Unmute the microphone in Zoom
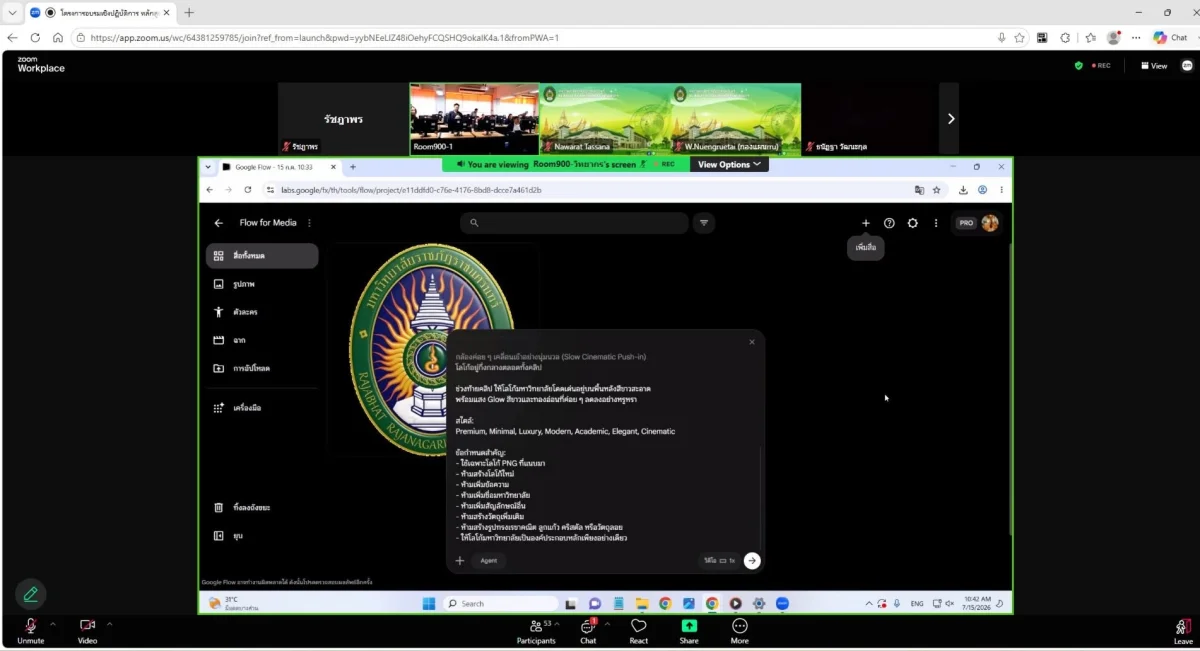Screen dimensions: 1200x651 [x=30, y=630]
